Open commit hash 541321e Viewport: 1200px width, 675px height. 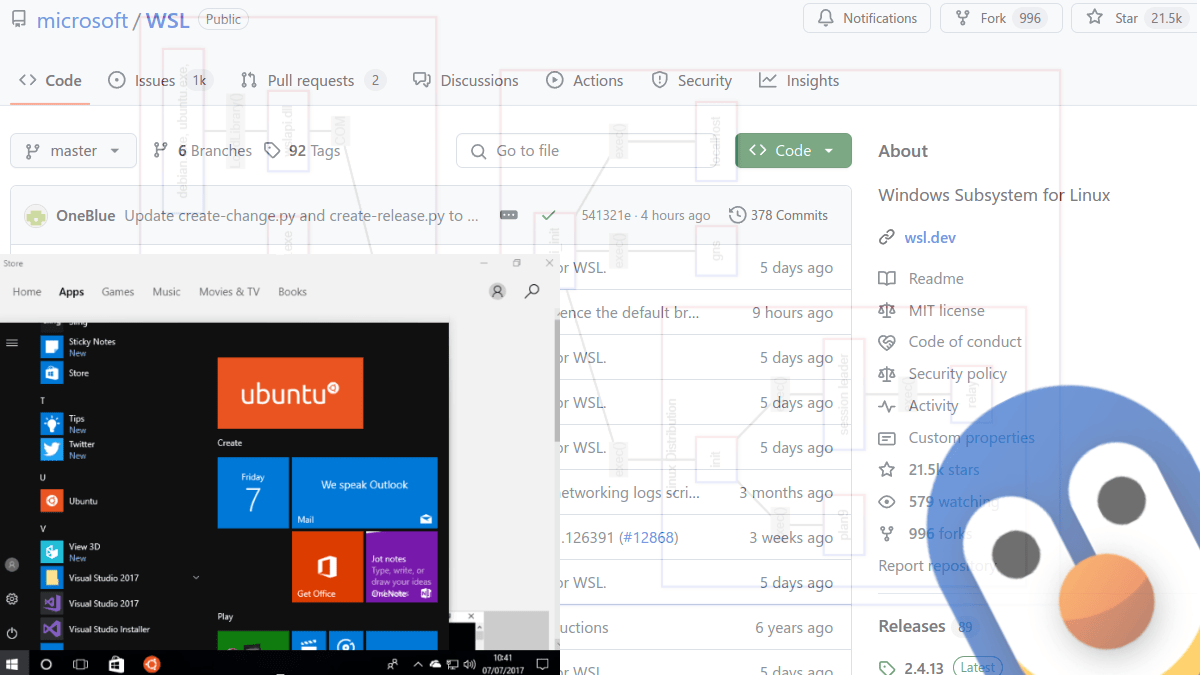click(605, 215)
